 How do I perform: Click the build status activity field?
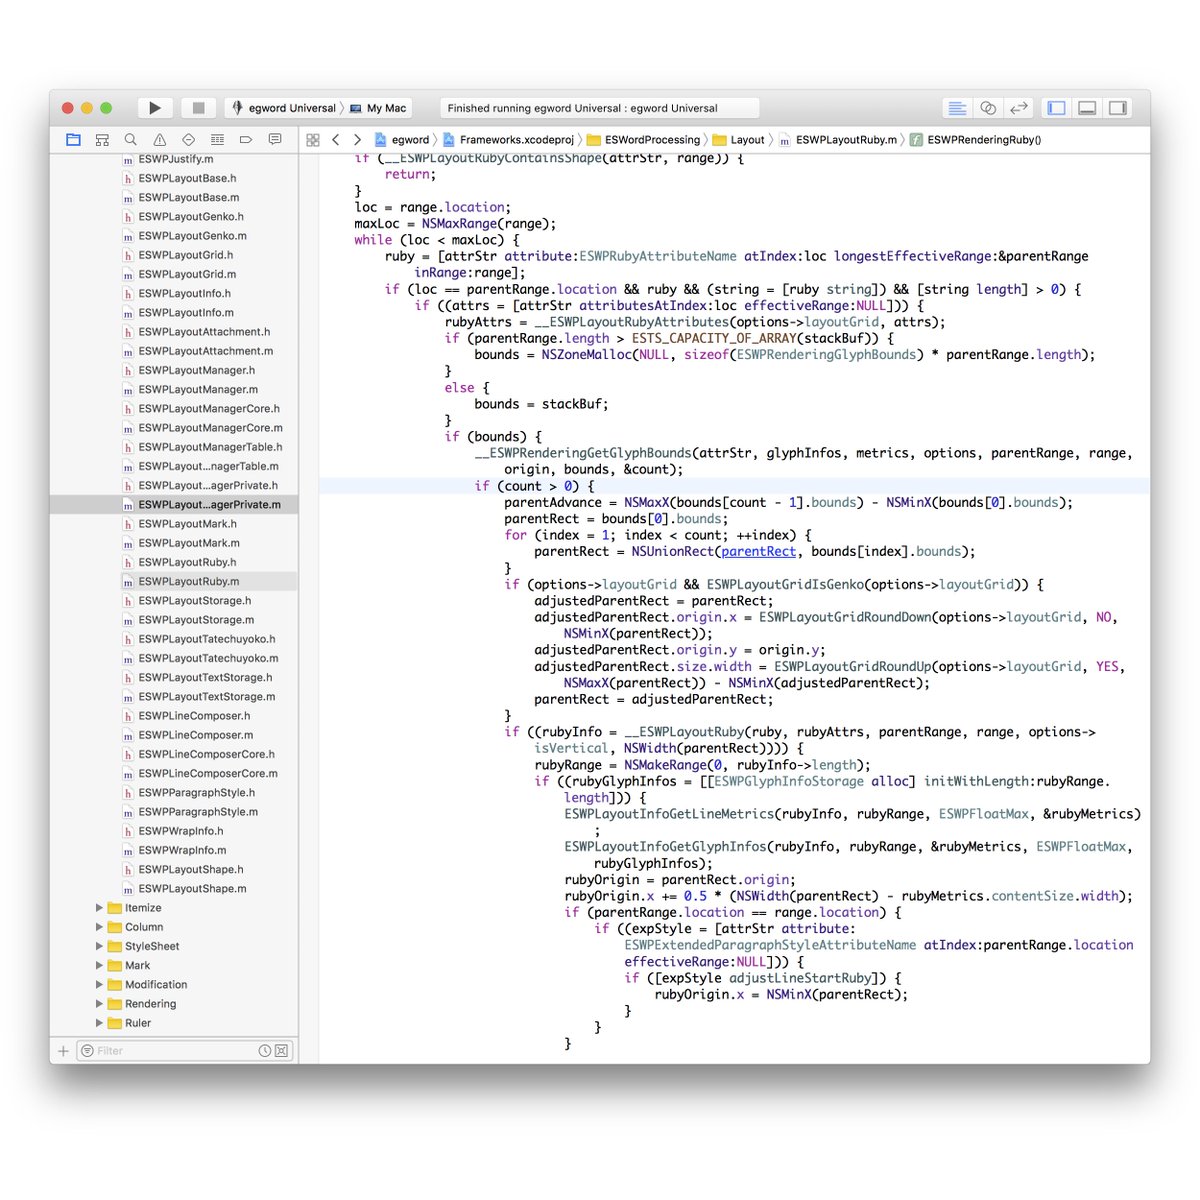pos(600,108)
